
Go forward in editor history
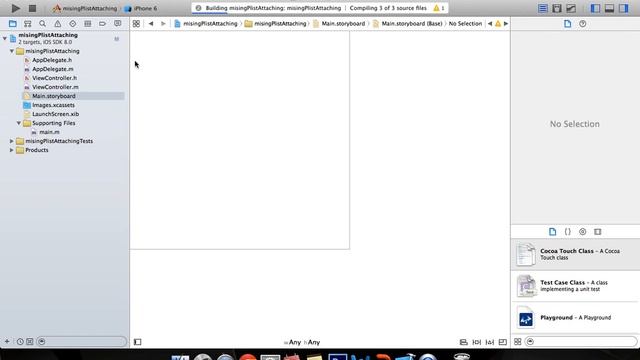pos(163,24)
